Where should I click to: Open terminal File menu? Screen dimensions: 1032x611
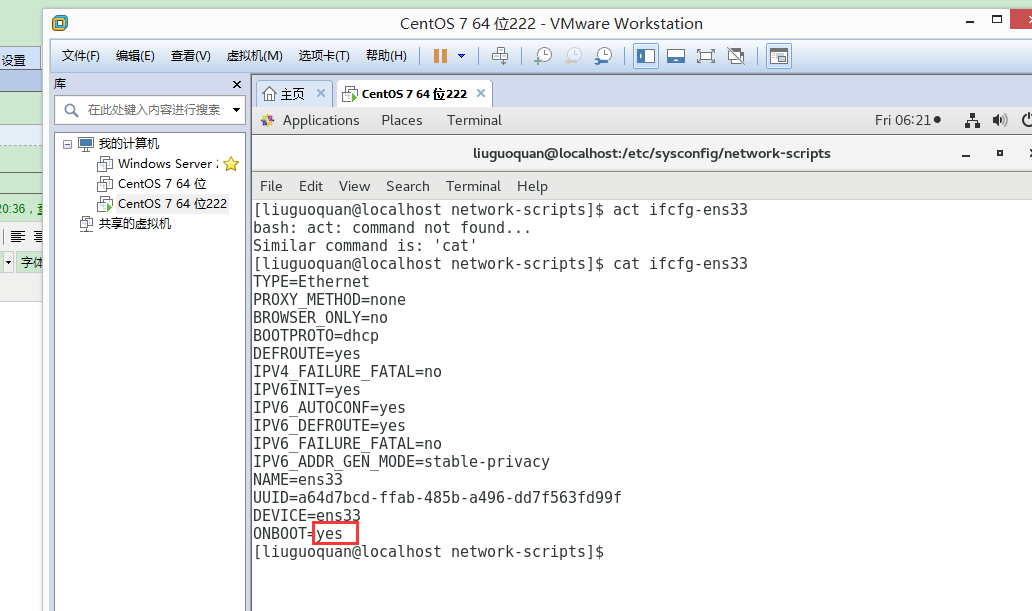click(271, 186)
